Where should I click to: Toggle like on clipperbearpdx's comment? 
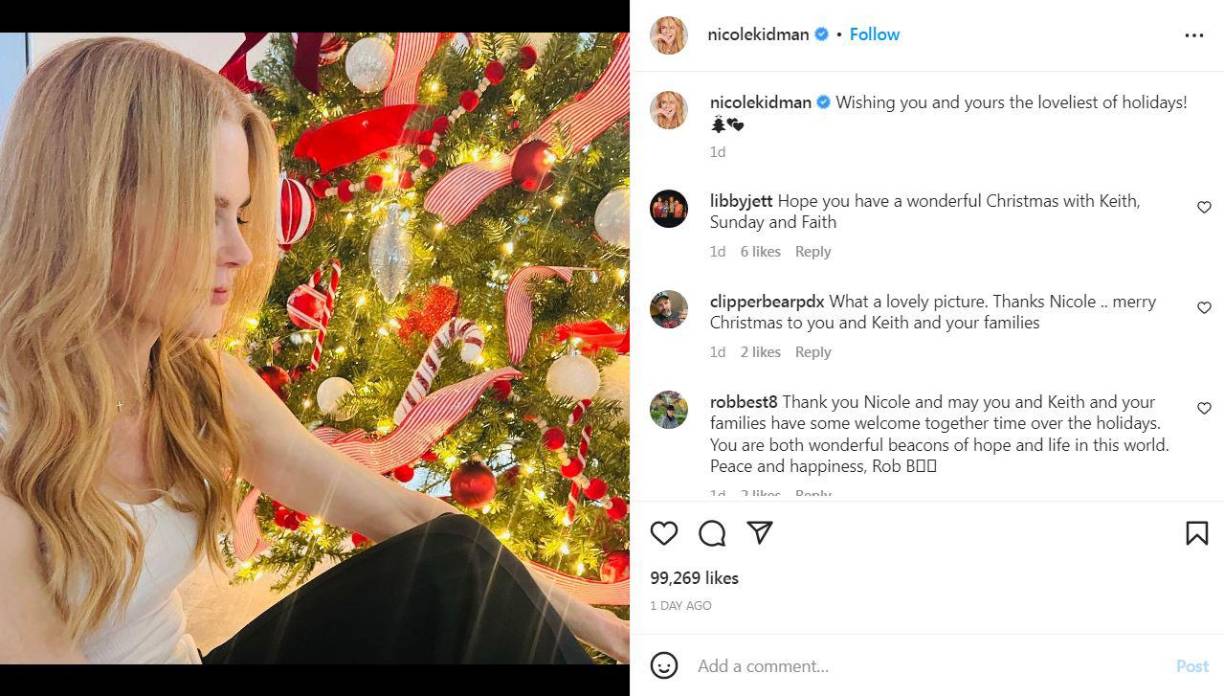coord(1204,307)
